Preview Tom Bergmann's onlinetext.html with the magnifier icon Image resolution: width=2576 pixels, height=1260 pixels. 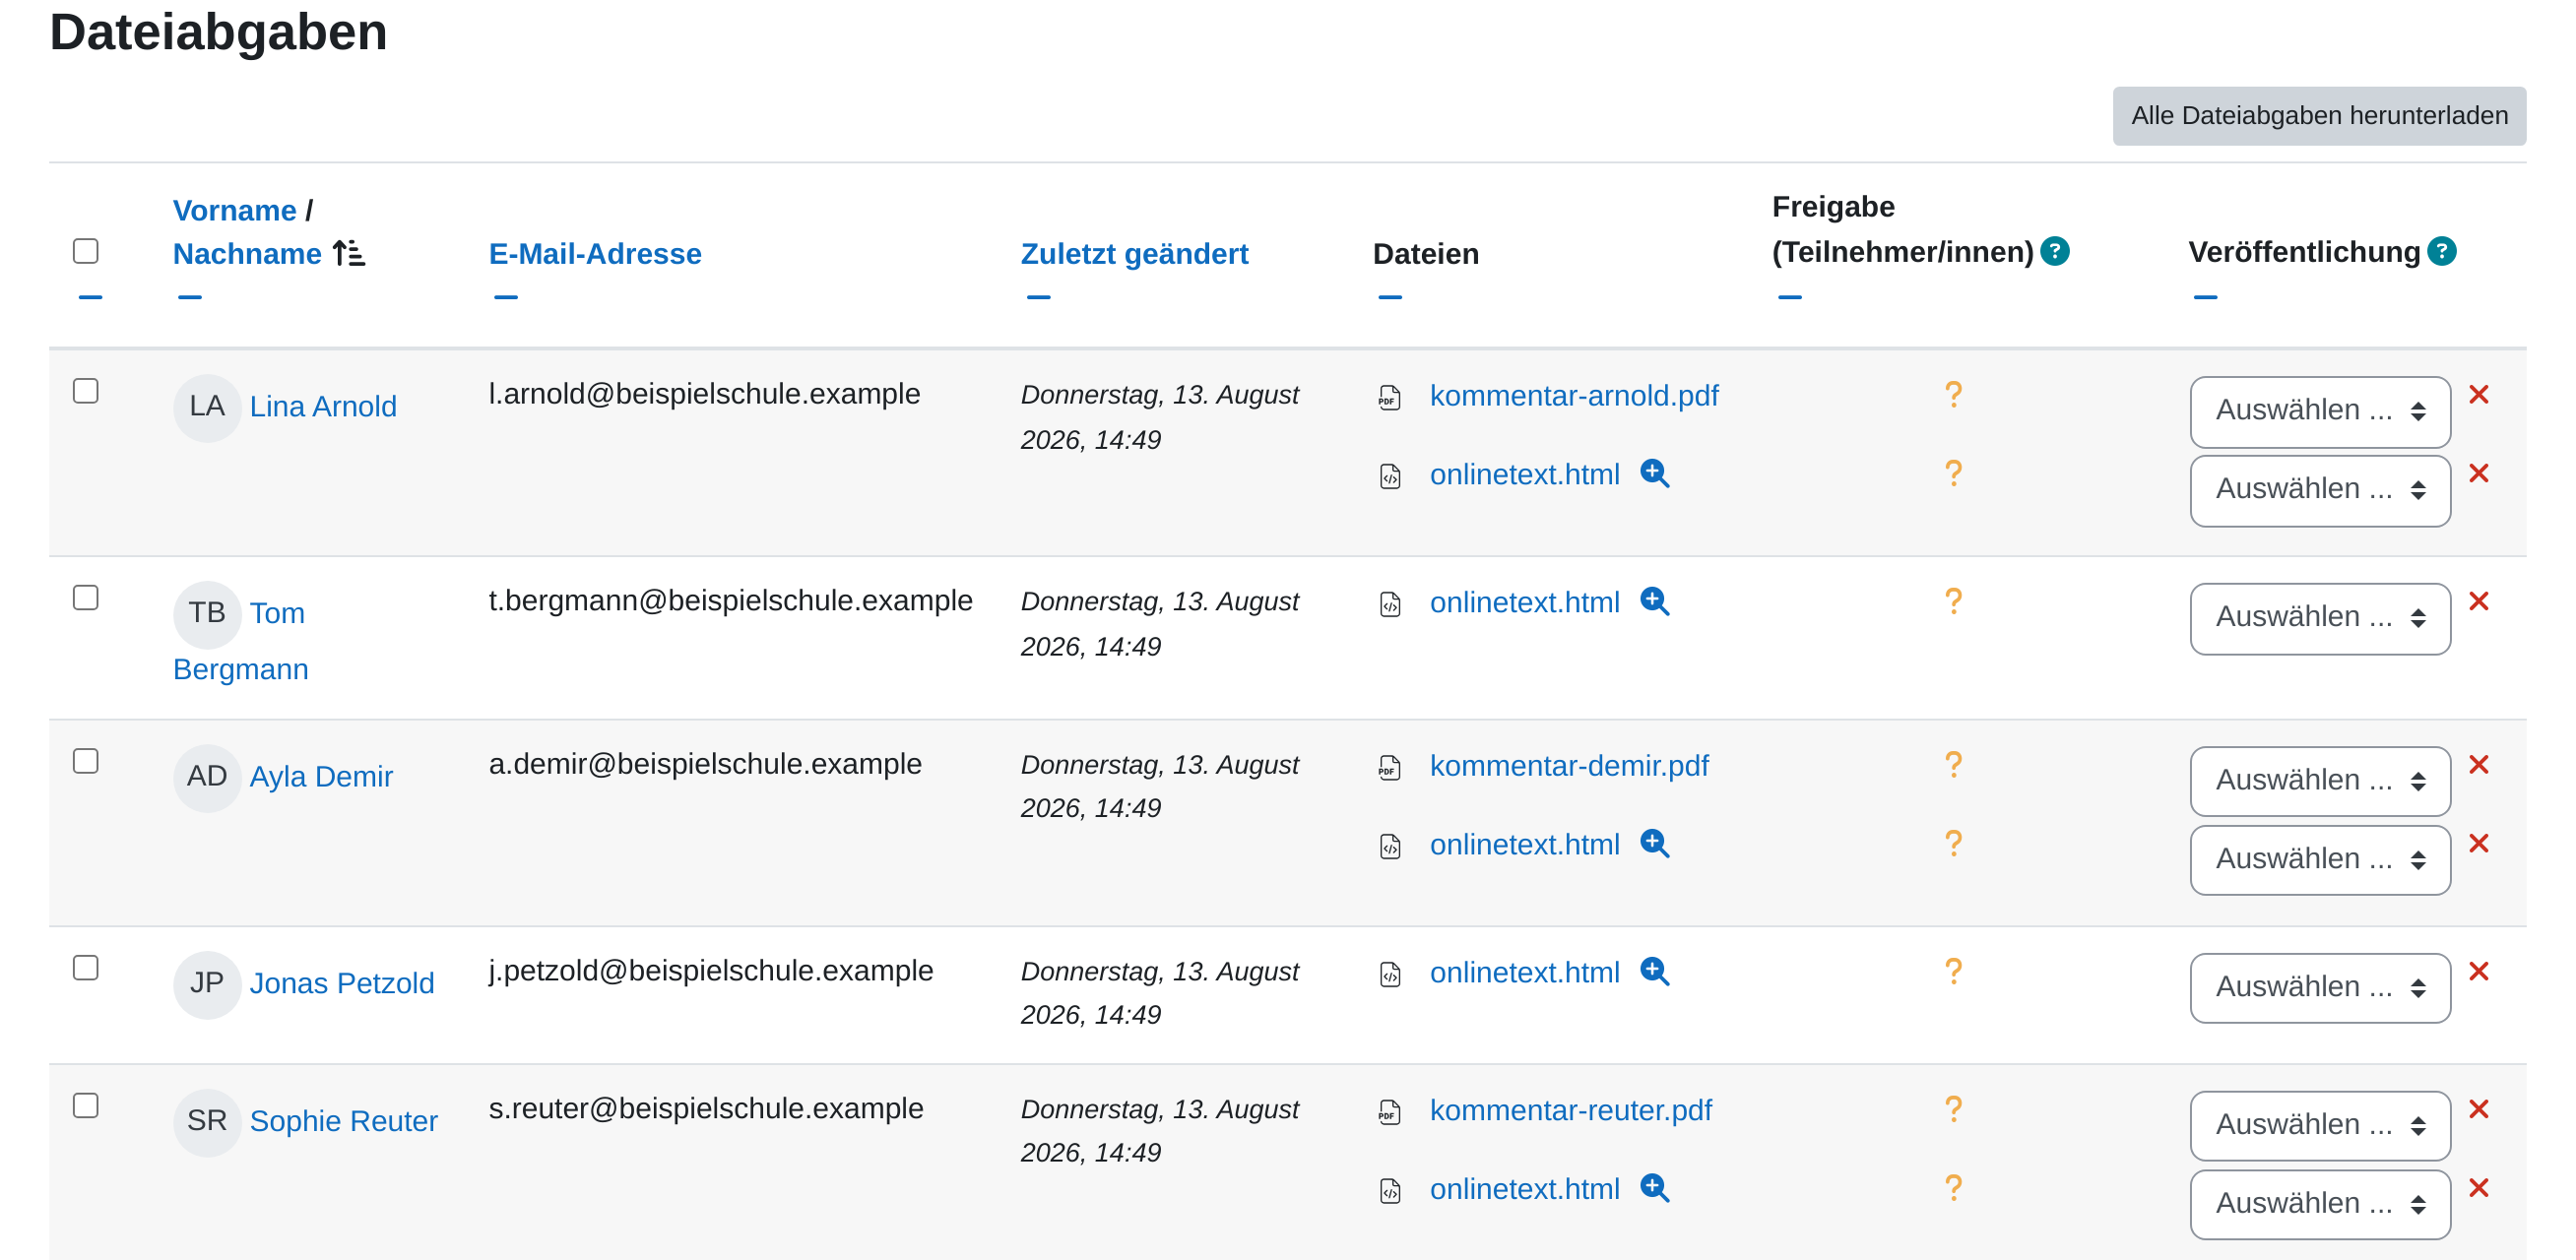(1655, 601)
